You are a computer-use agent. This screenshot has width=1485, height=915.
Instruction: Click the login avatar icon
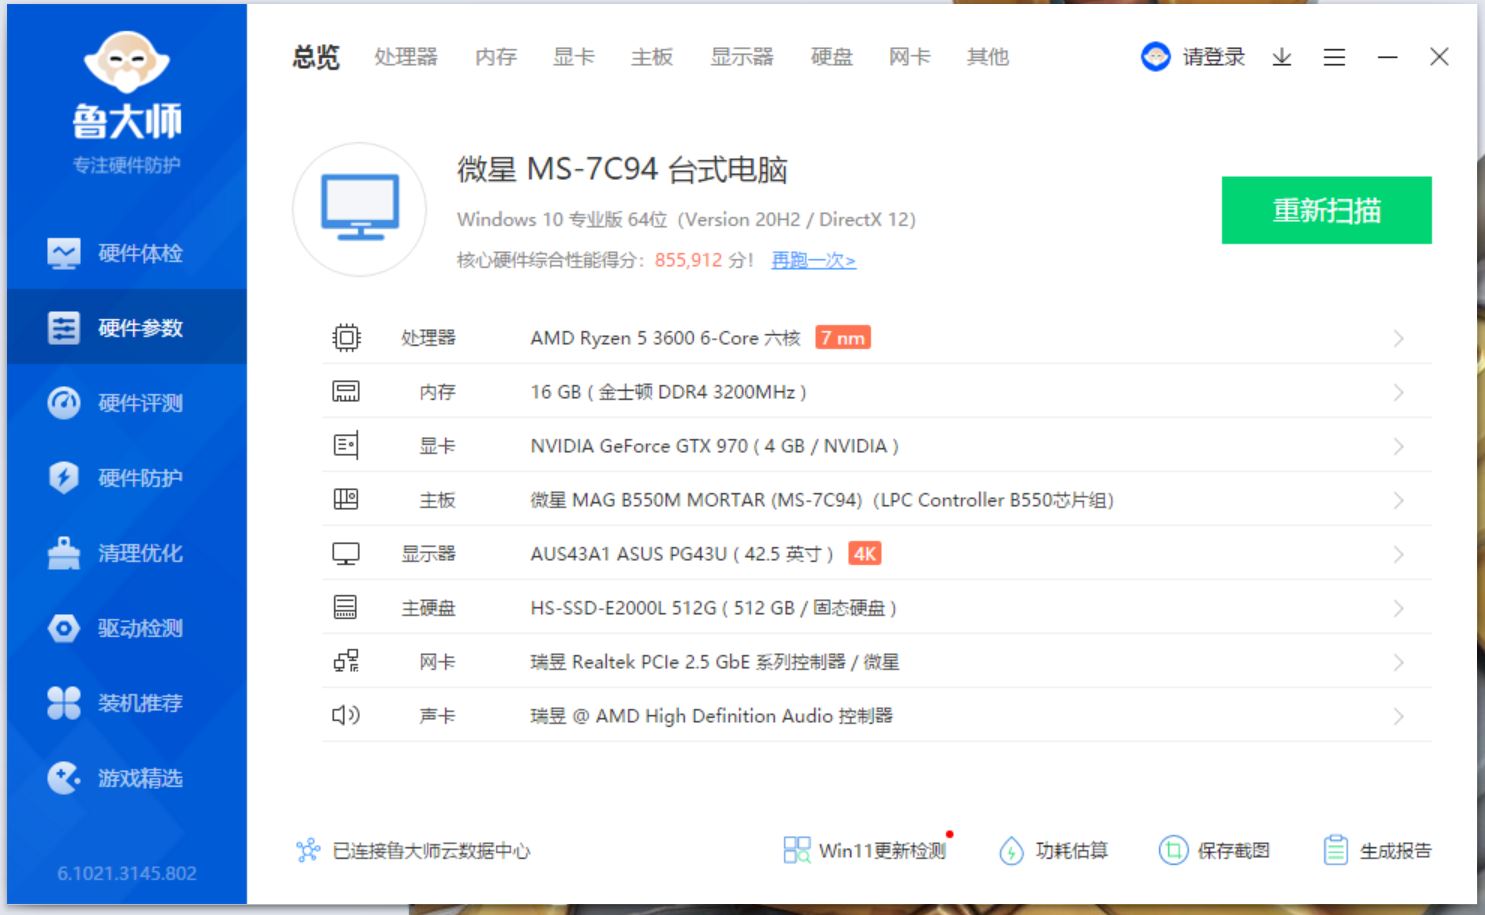[x=1156, y=57]
